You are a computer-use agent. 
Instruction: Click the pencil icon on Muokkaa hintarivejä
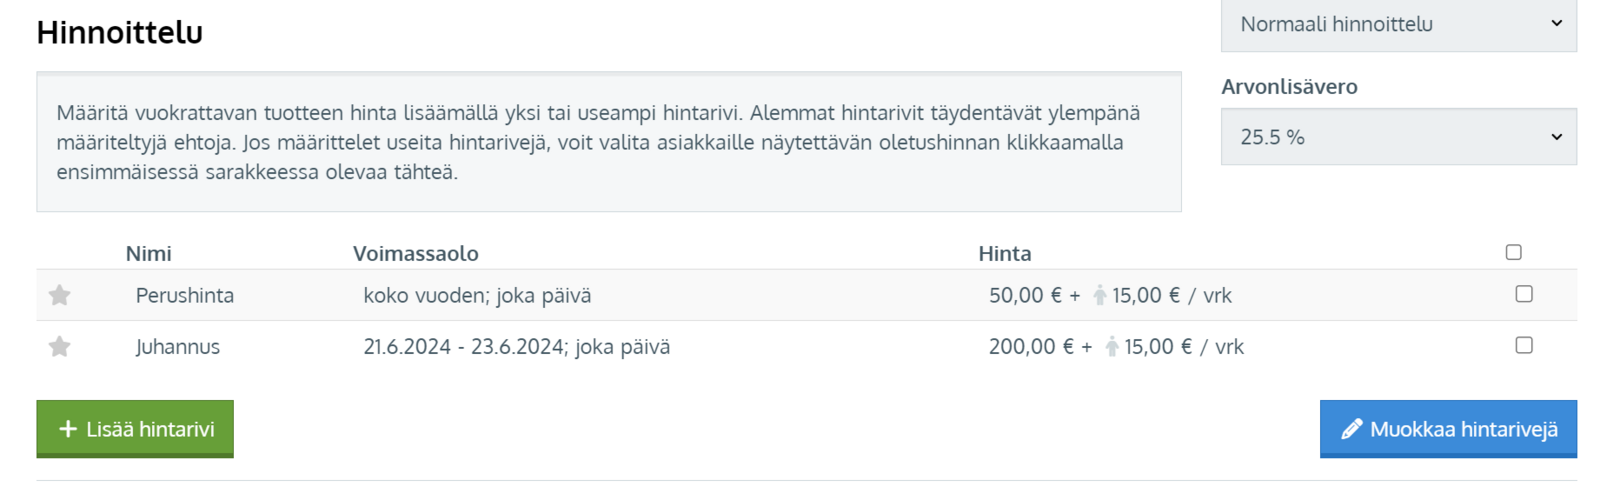click(1352, 429)
